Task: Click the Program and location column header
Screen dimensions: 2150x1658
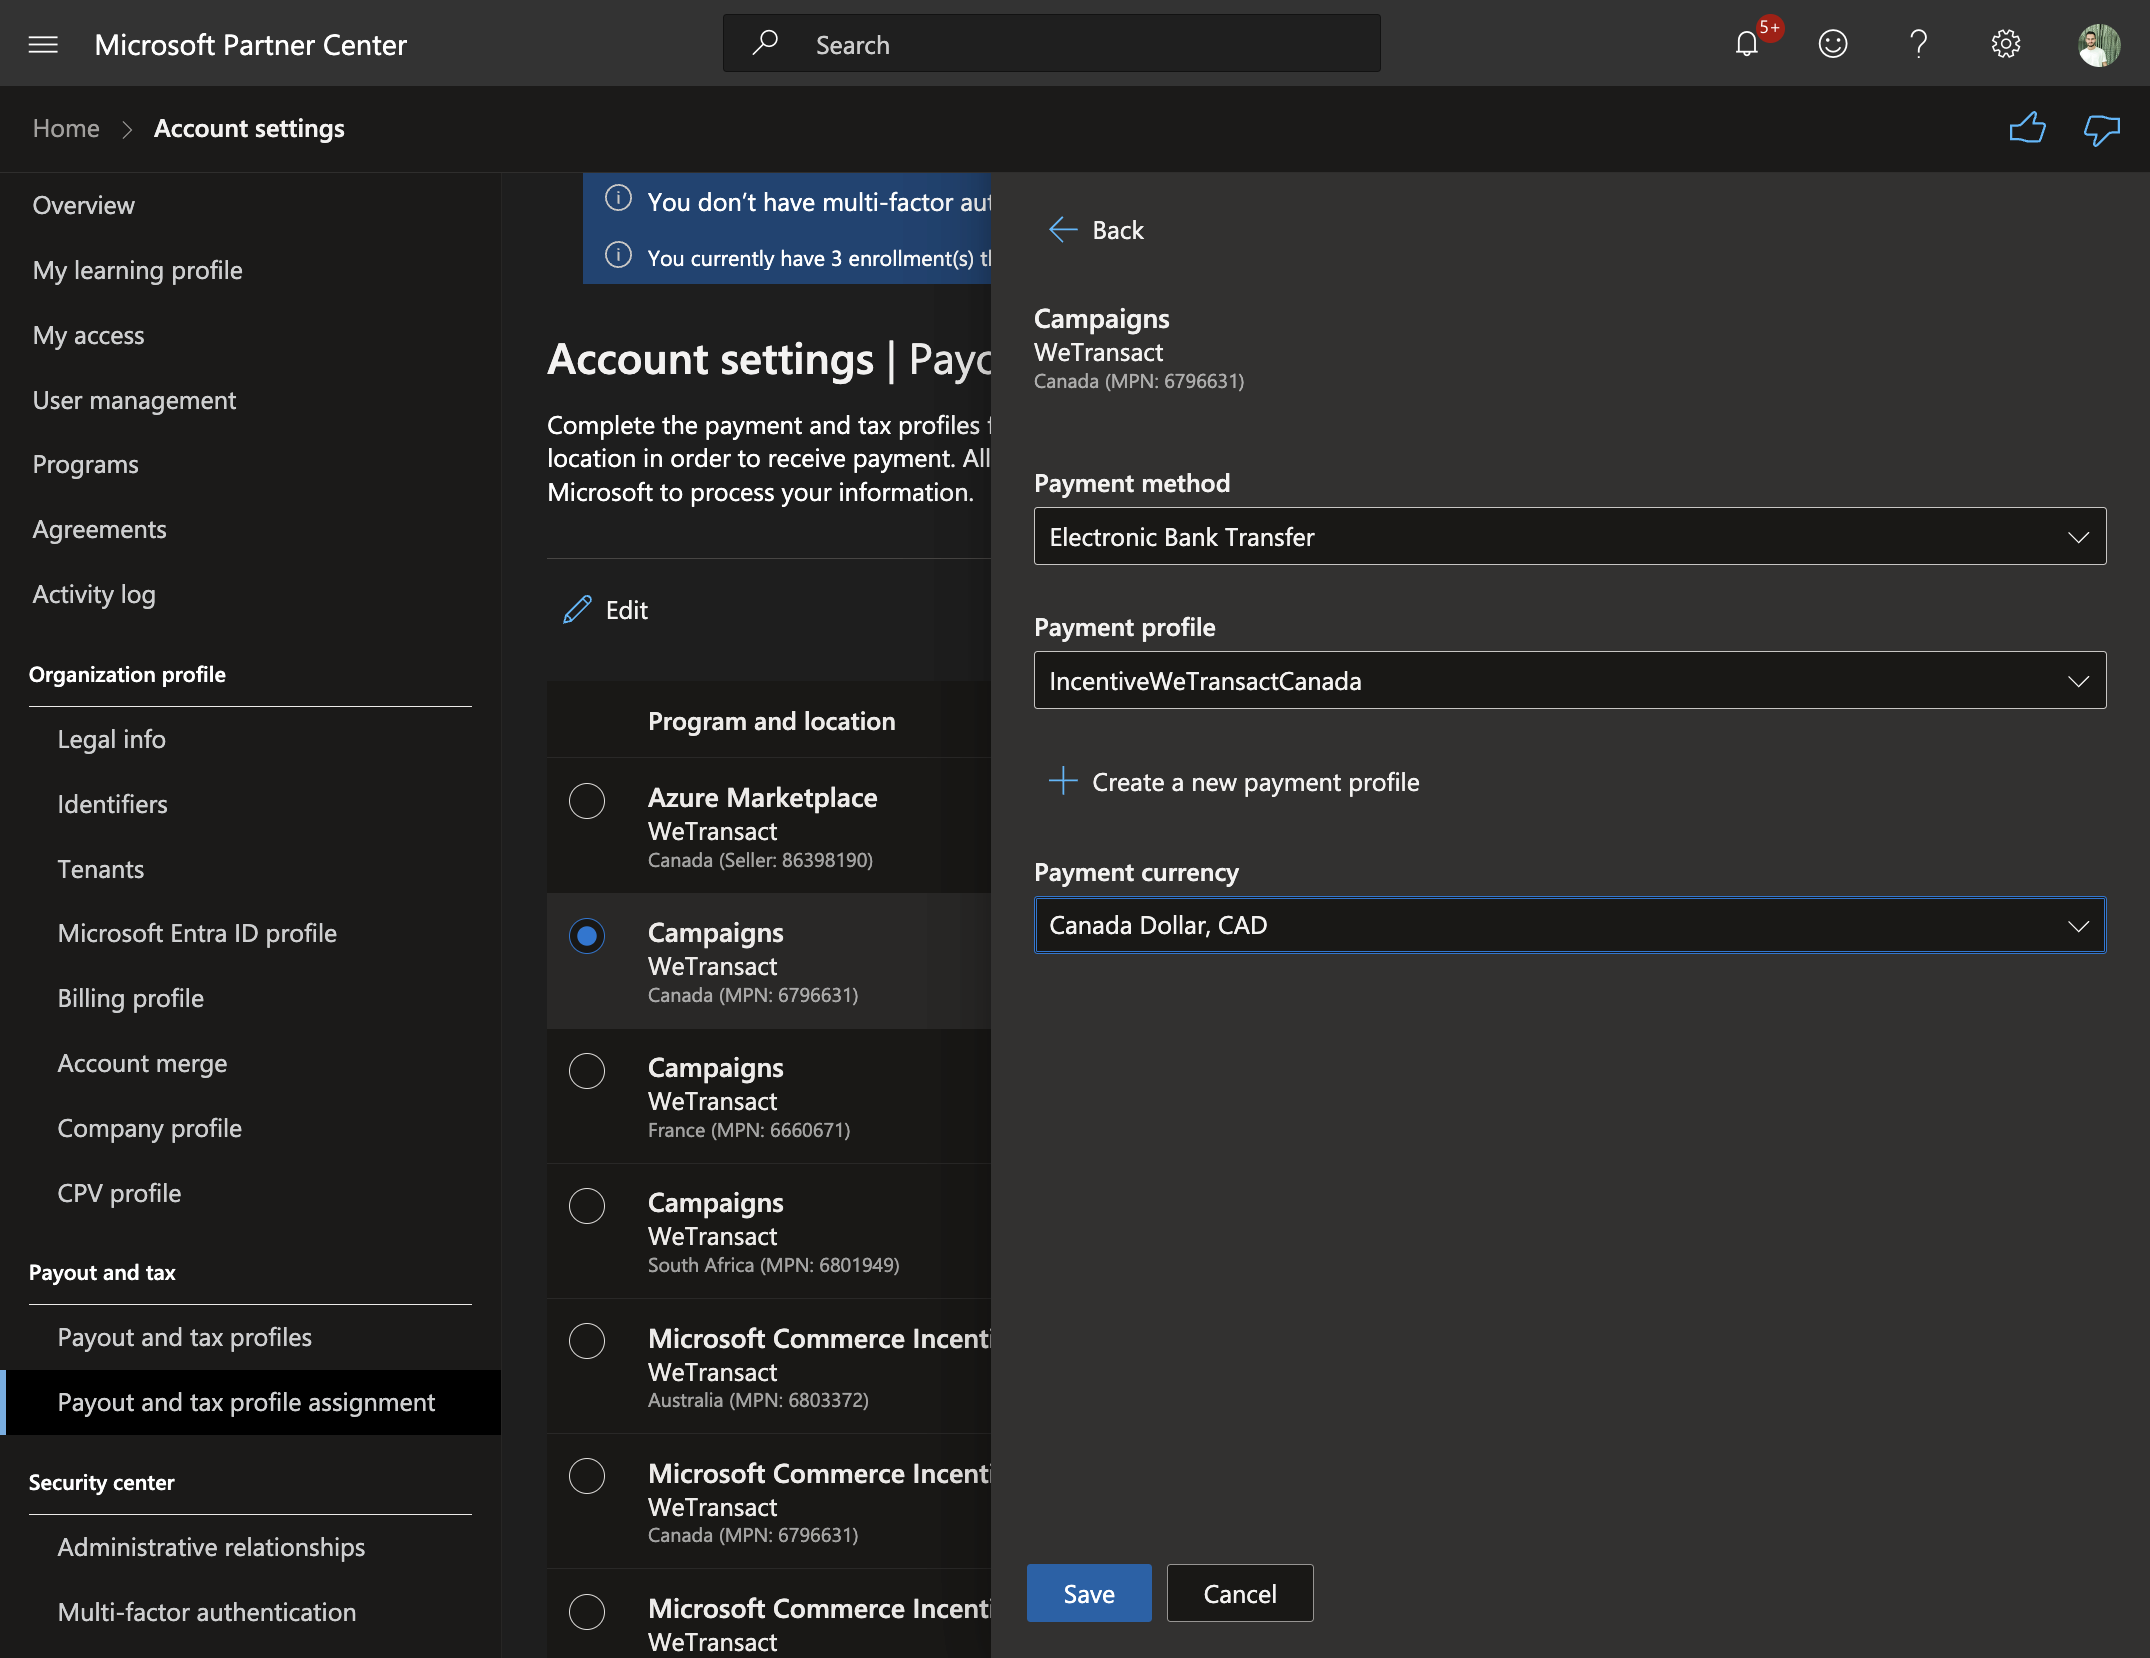Action: point(771,721)
